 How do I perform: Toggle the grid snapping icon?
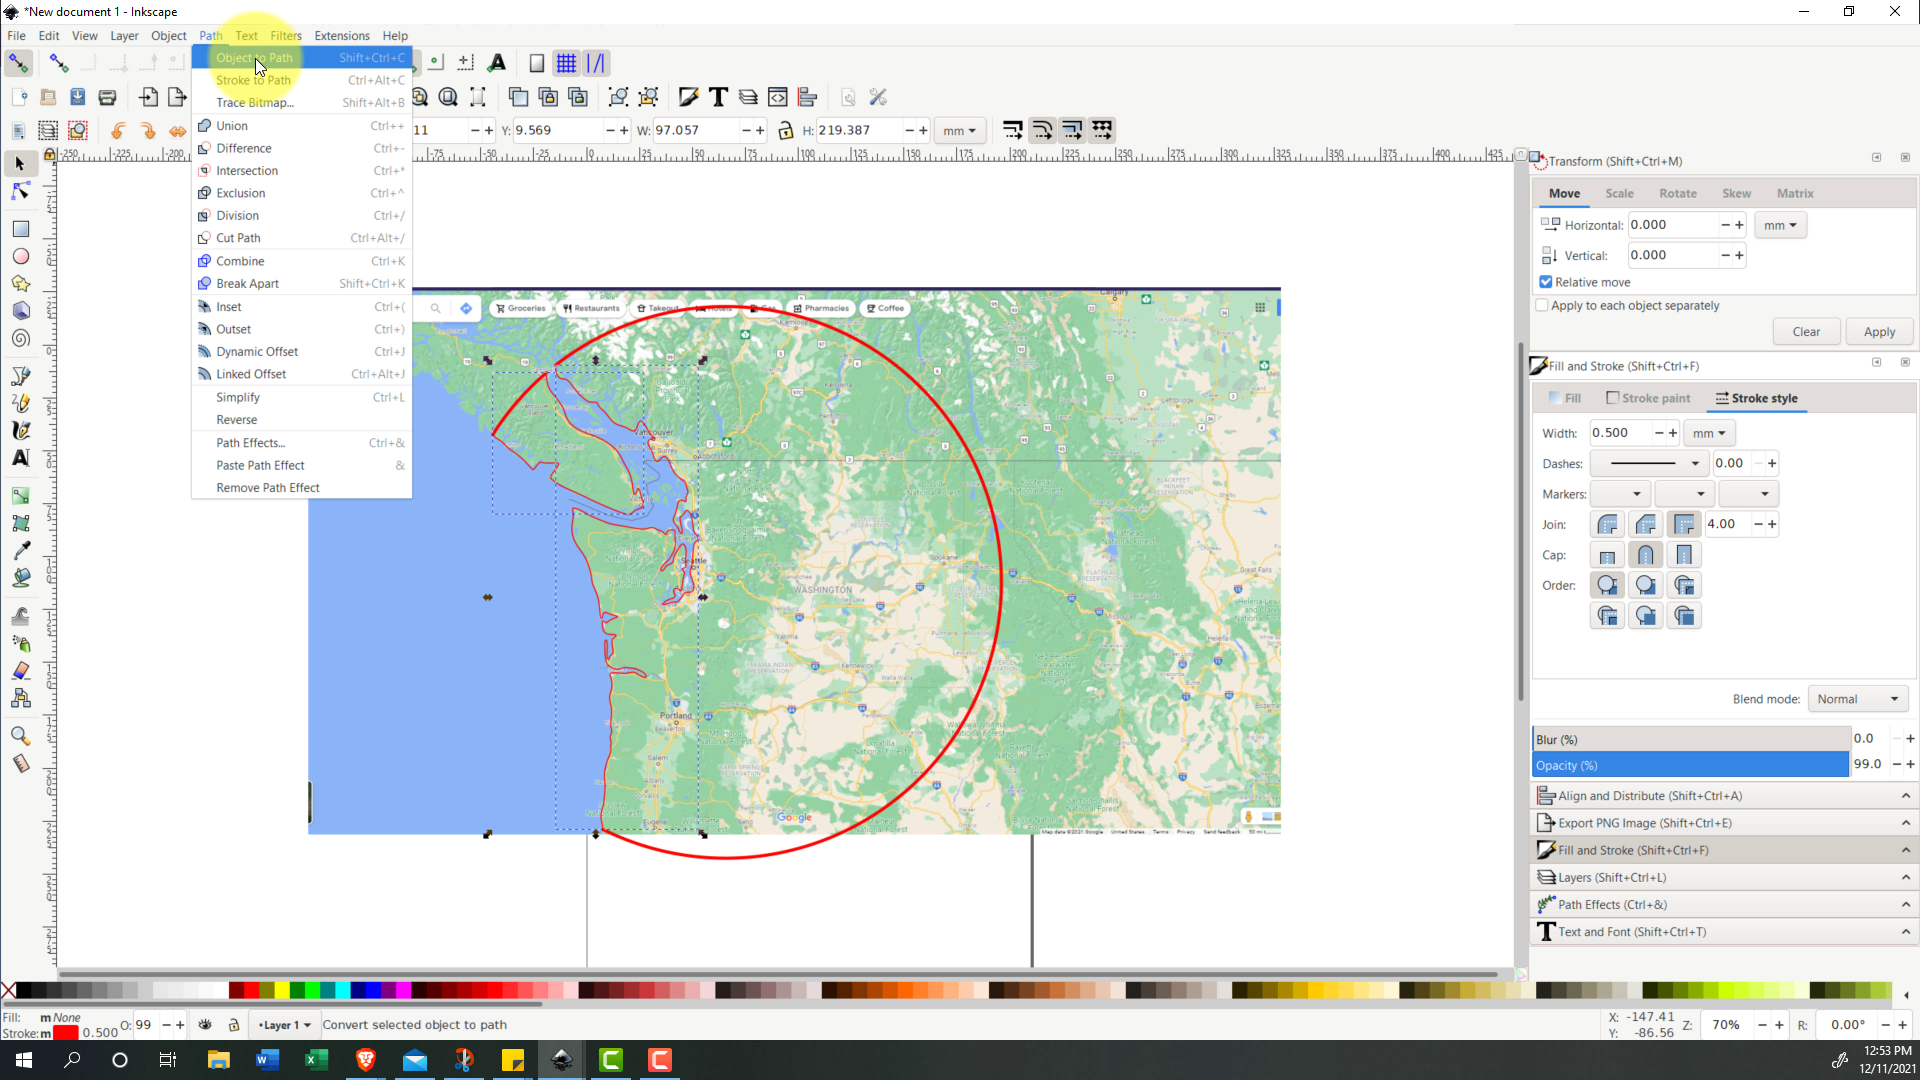pos(566,63)
